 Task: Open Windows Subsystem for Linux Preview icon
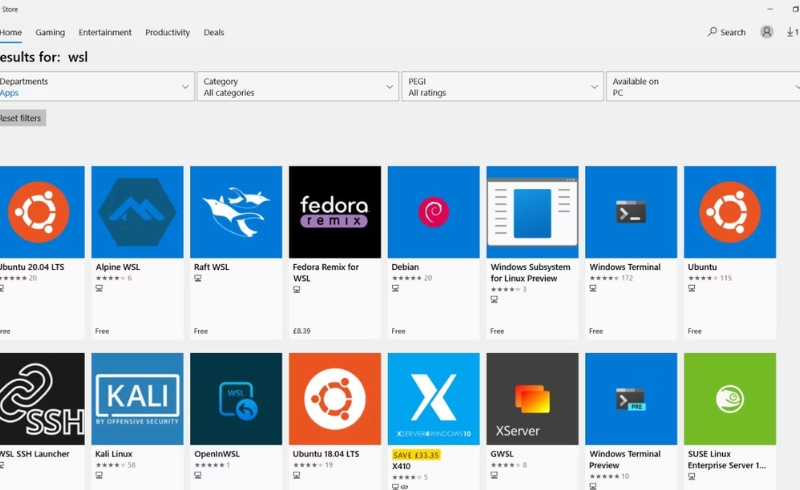[532, 212]
